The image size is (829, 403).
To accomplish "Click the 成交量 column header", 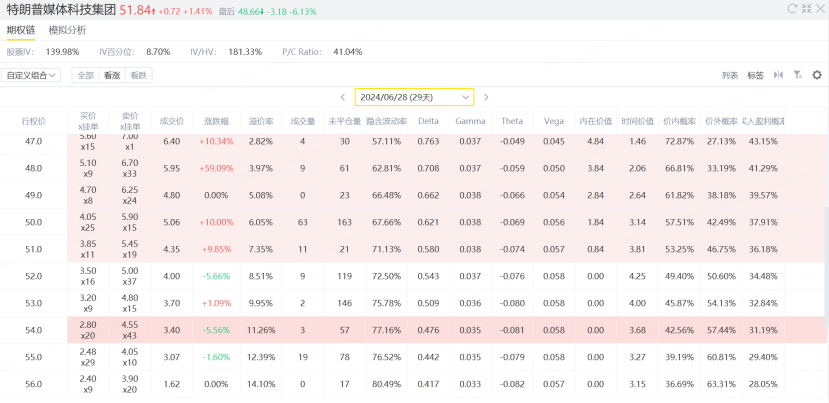I will tap(302, 121).
